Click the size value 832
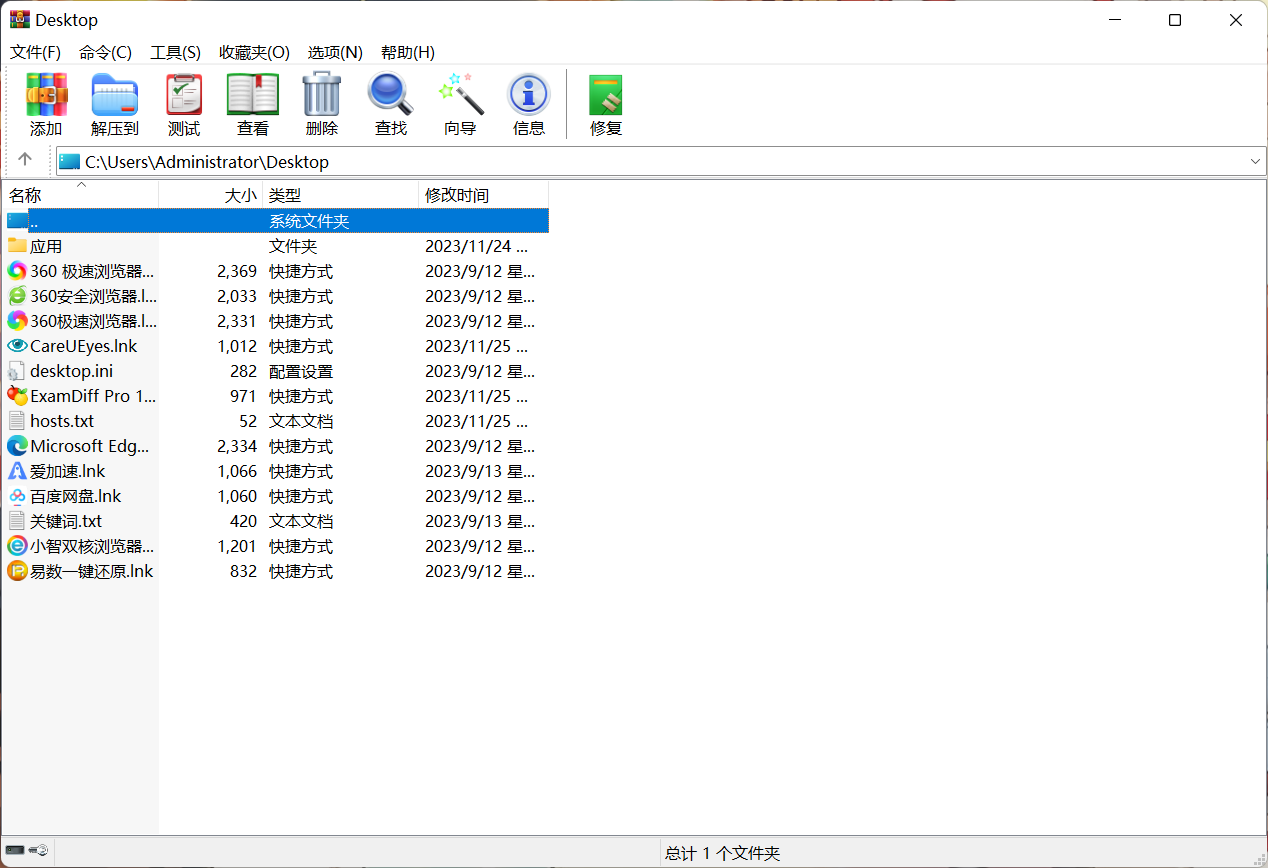The image size is (1268, 868). tap(243, 571)
